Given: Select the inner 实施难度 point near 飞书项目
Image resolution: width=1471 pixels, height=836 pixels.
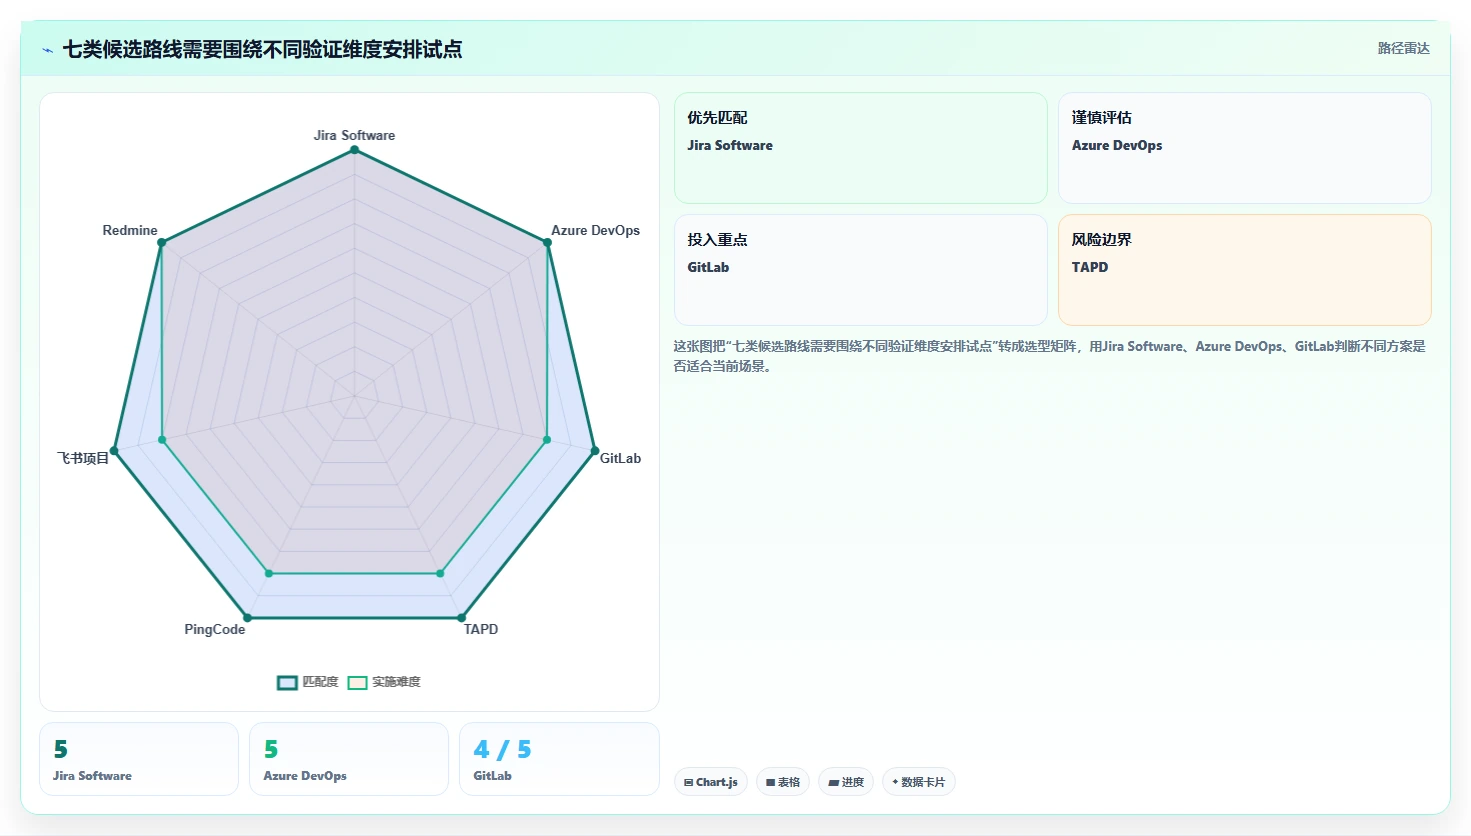Looking at the screenshot, I should tap(162, 440).
